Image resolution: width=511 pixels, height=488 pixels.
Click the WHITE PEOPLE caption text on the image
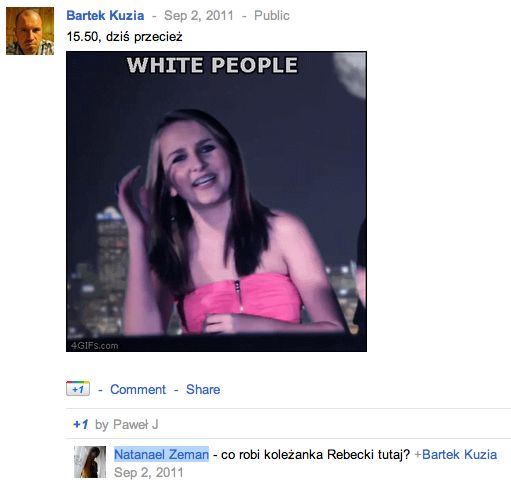[x=212, y=65]
